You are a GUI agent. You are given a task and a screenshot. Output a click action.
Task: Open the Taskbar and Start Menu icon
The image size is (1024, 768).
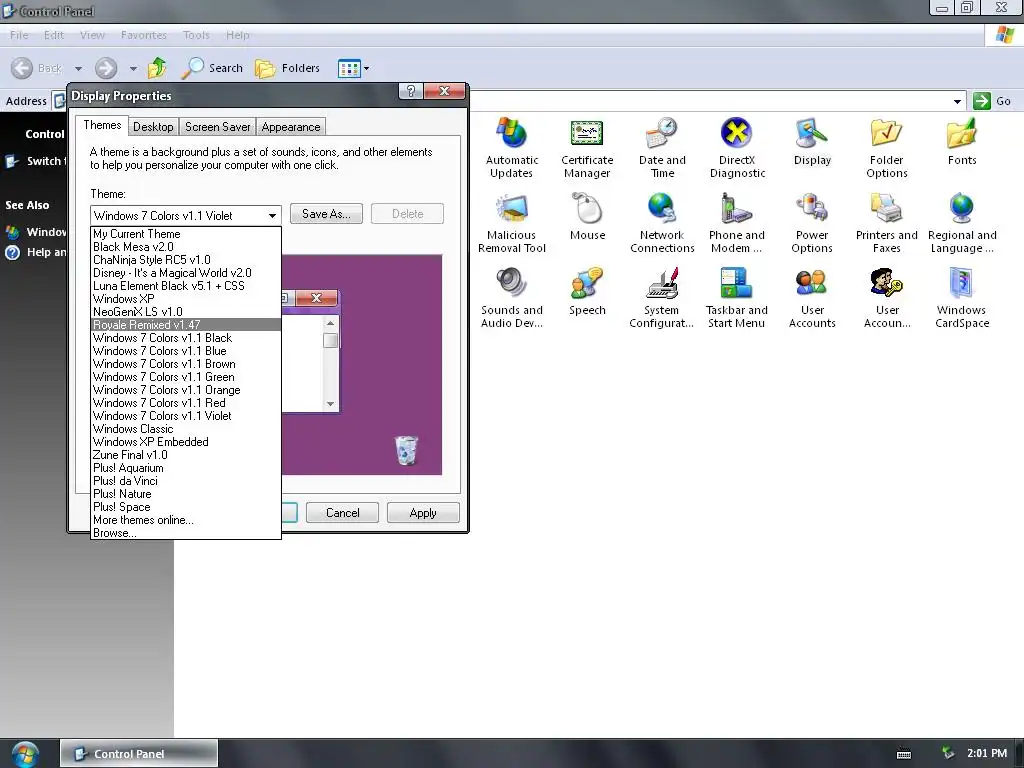[737, 298]
